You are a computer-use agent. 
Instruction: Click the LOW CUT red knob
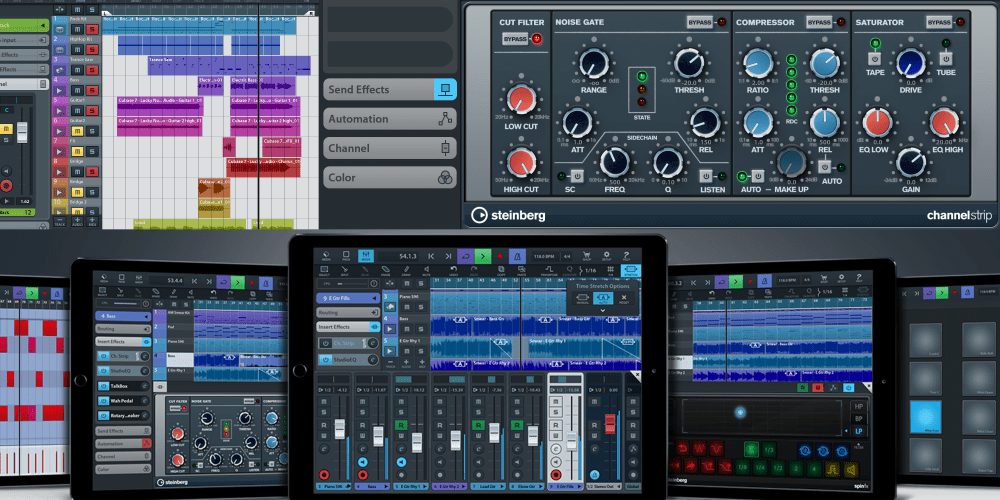(x=520, y=100)
